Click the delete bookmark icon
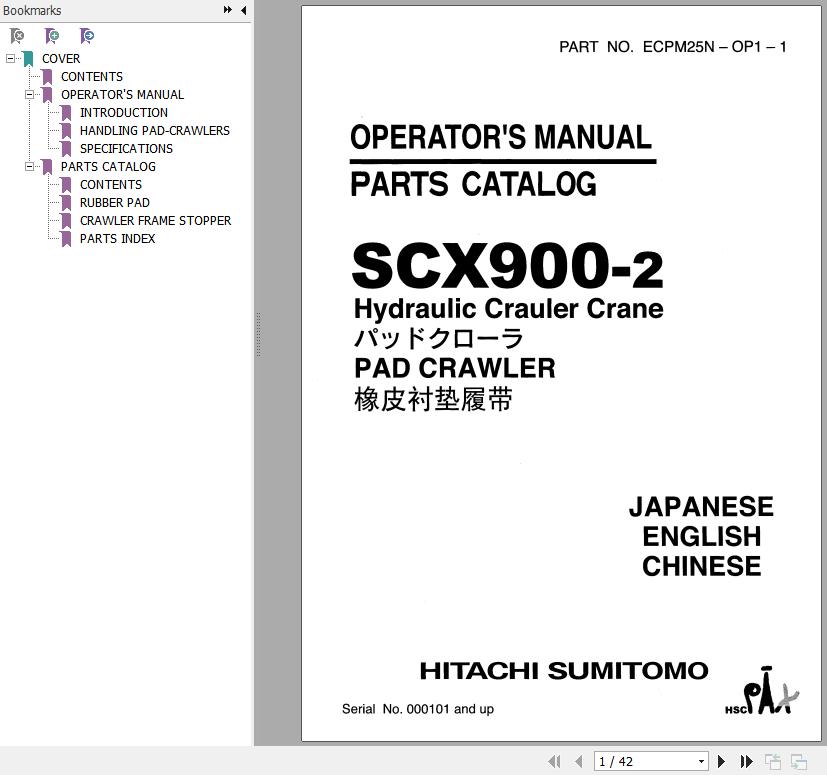 pos(17,36)
